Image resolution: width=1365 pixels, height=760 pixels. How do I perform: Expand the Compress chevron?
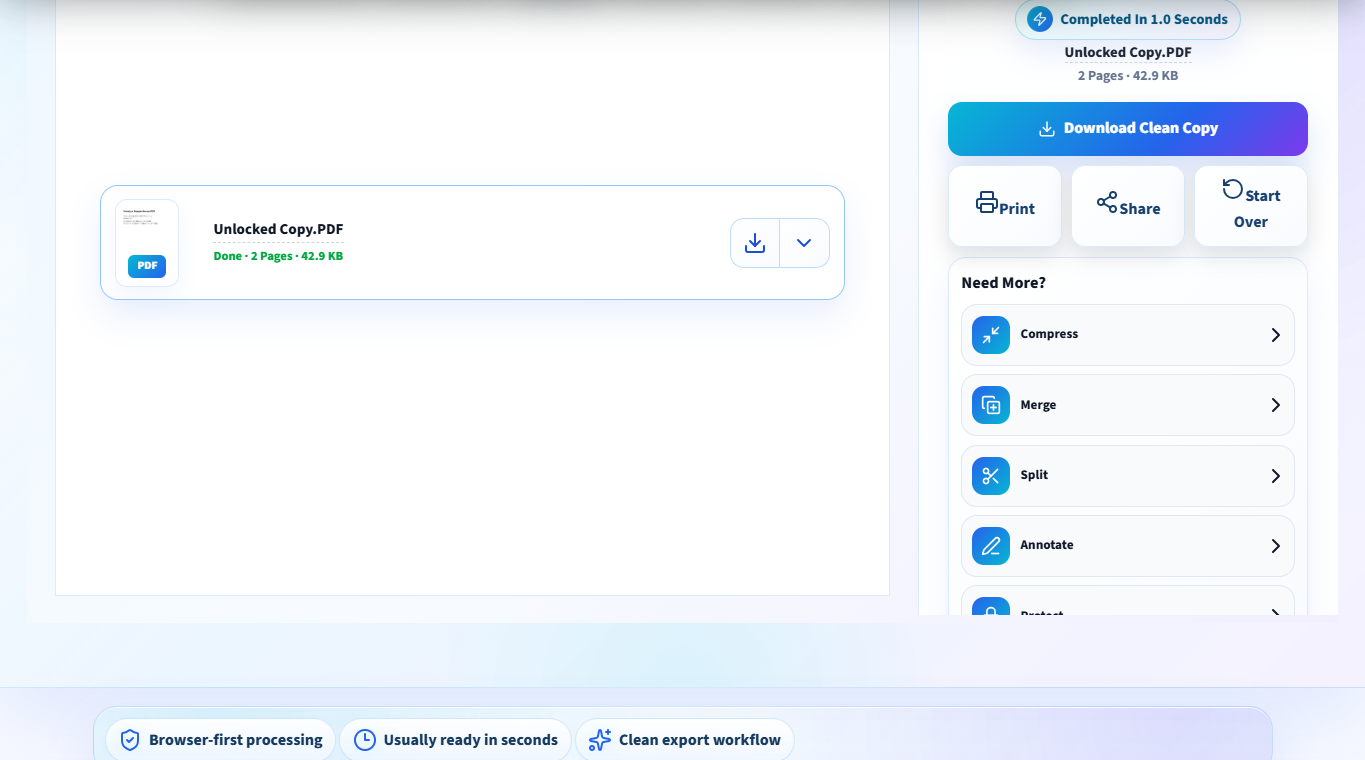1275,335
